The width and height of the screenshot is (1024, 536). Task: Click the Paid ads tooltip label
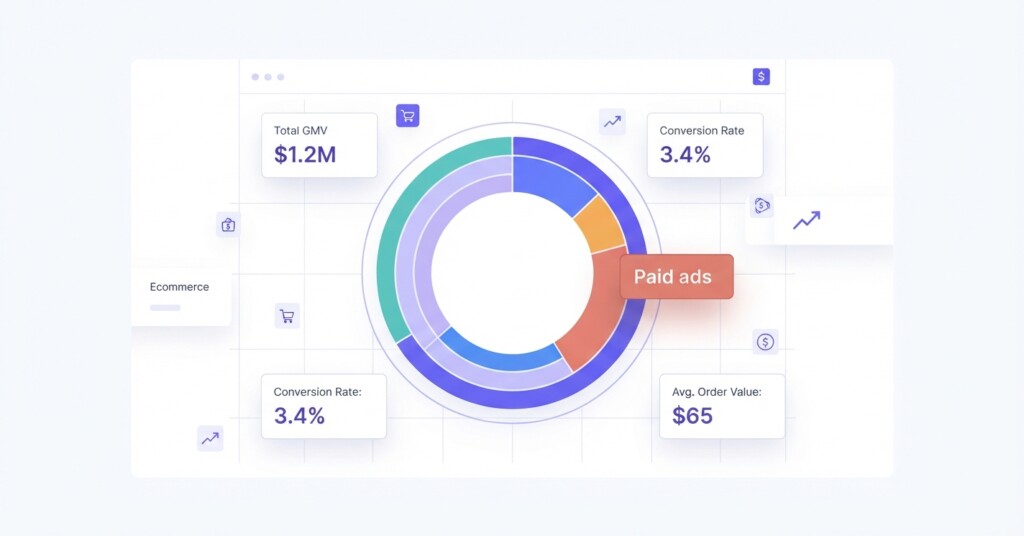coord(677,277)
